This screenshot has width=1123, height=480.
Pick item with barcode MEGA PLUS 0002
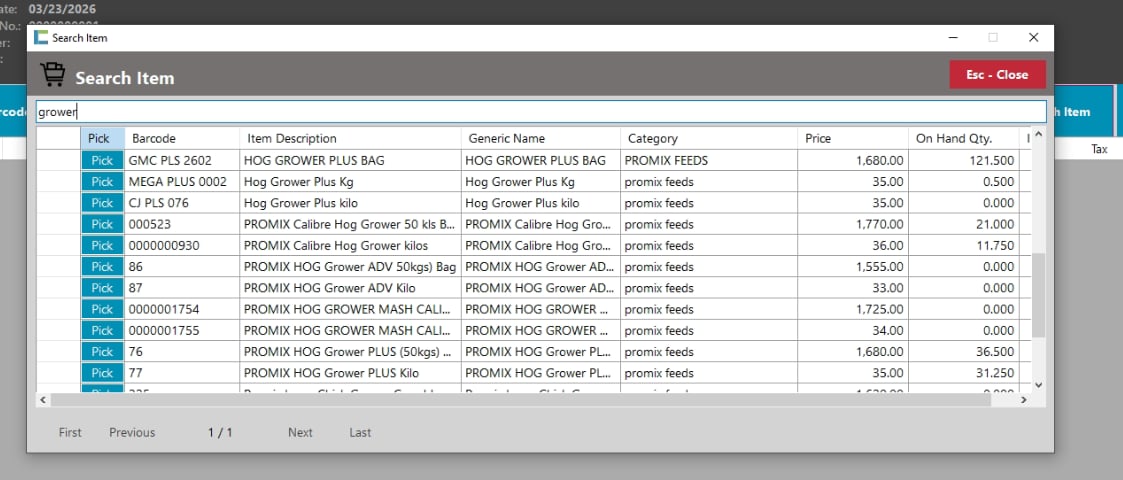pos(102,182)
